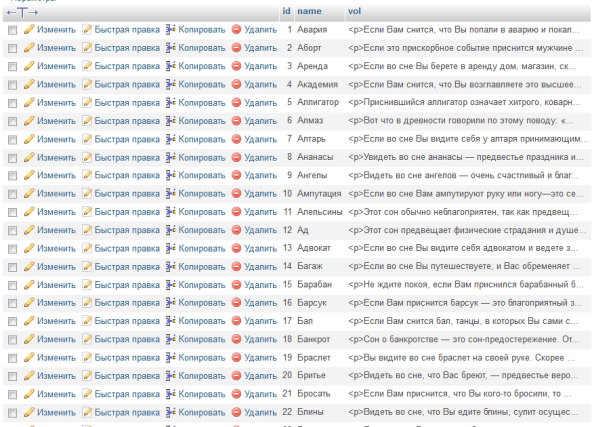Click the vol cell starting 'Сон о банкротстве'
The width and height of the screenshot is (592, 427).
pyautogui.click(x=463, y=339)
